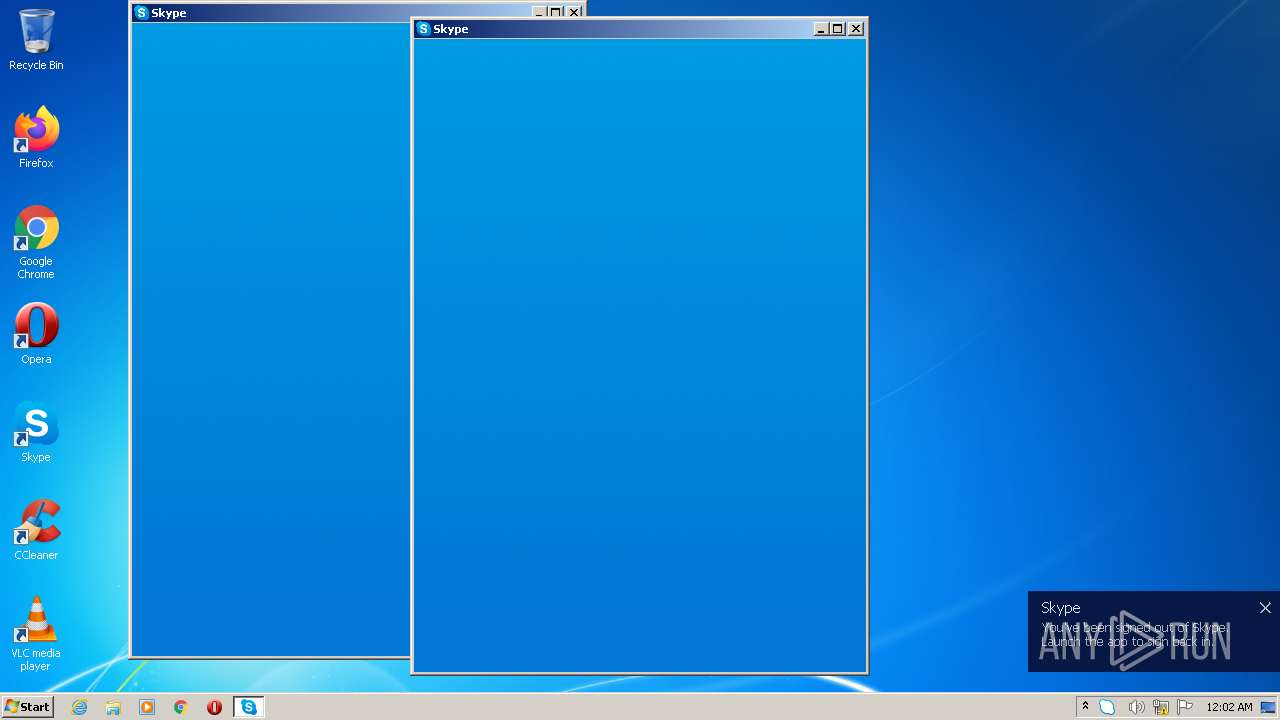Activate the Skype taskbar button
Image resolution: width=1280 pixels, height=720 pixels.
[x=248, y=707]
